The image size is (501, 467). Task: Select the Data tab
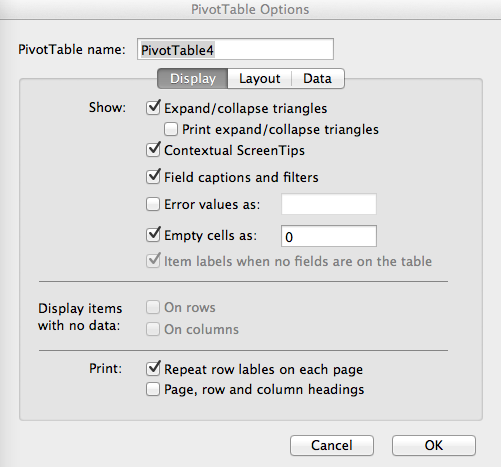click(x=318, y=79)
